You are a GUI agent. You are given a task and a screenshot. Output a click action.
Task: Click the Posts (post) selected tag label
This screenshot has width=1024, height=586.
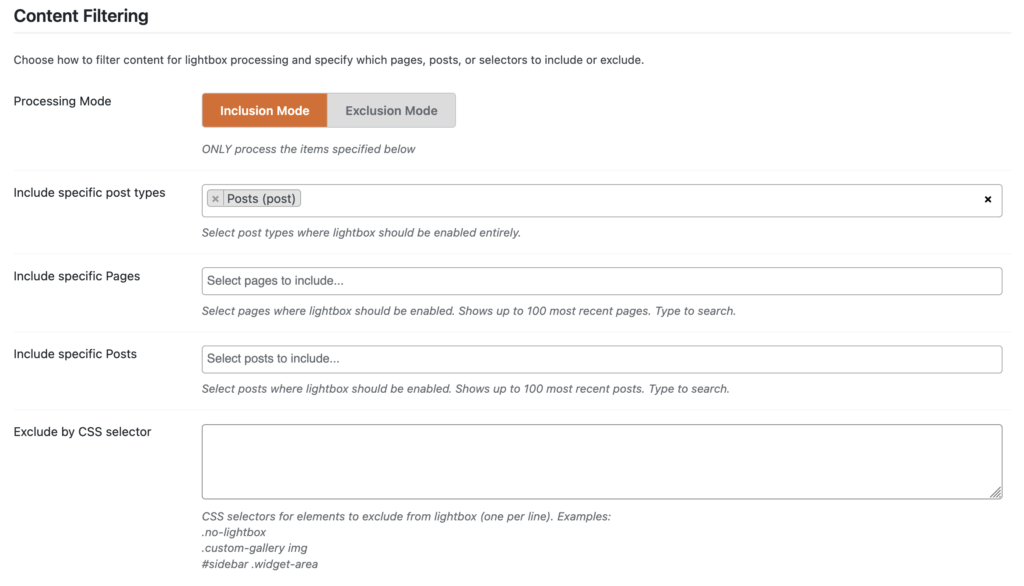click(261, 199)
